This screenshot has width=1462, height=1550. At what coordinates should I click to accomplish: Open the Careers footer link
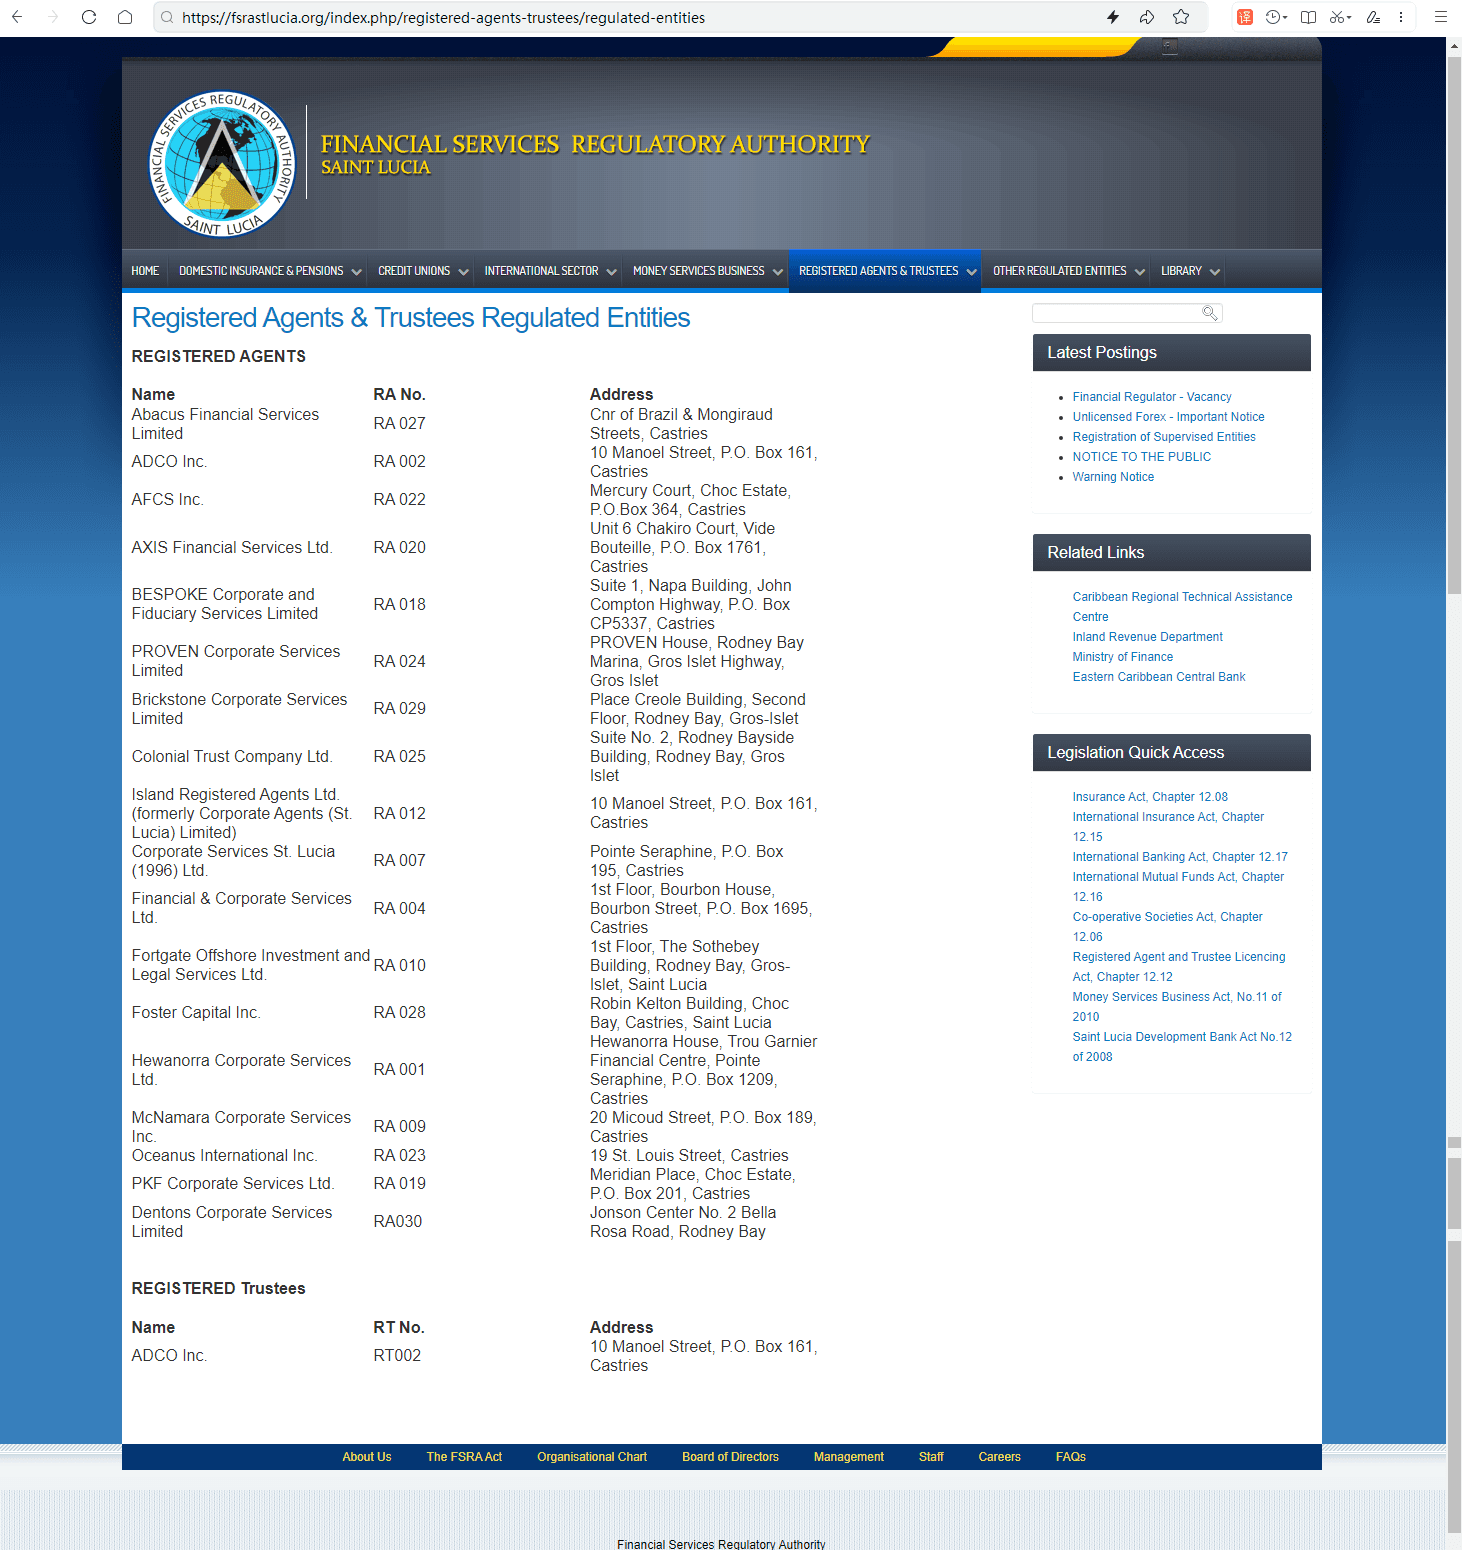(x=999, y=1457)
